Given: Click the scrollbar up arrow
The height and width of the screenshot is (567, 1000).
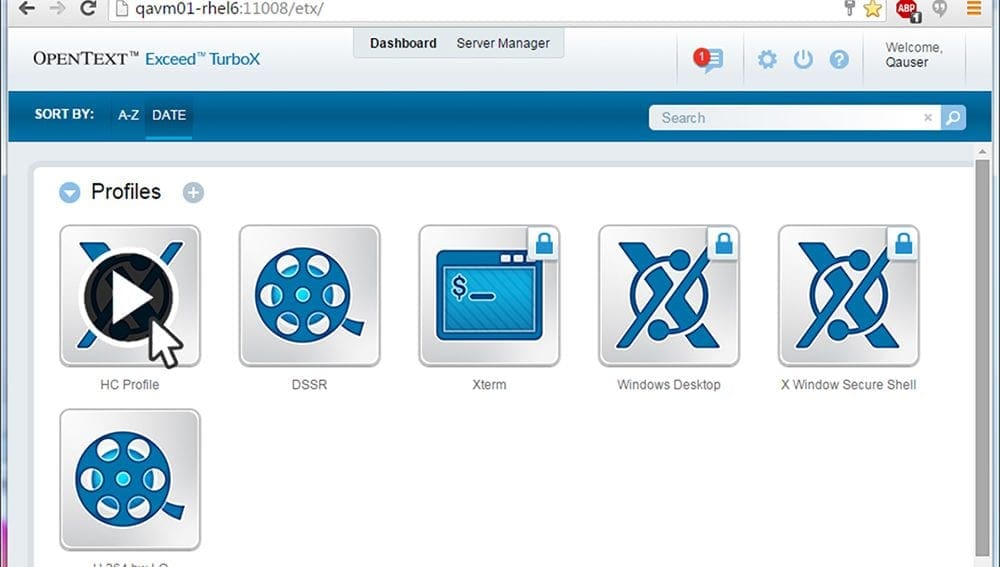Looking at the screenshot, I should coord(983,152).
